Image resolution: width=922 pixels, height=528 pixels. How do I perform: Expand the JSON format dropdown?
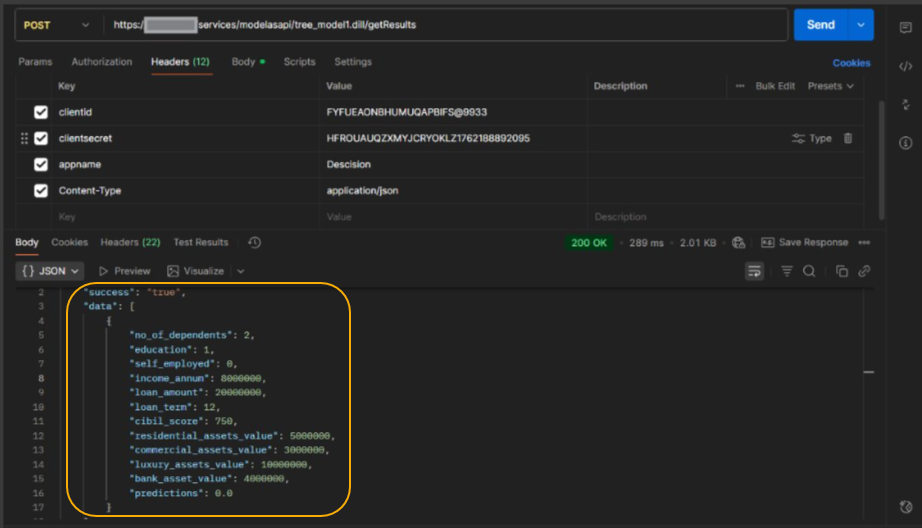(50, 271)
